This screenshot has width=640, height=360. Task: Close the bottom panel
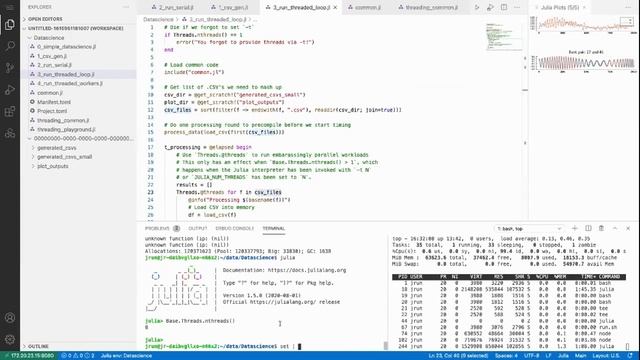[628, 229]
